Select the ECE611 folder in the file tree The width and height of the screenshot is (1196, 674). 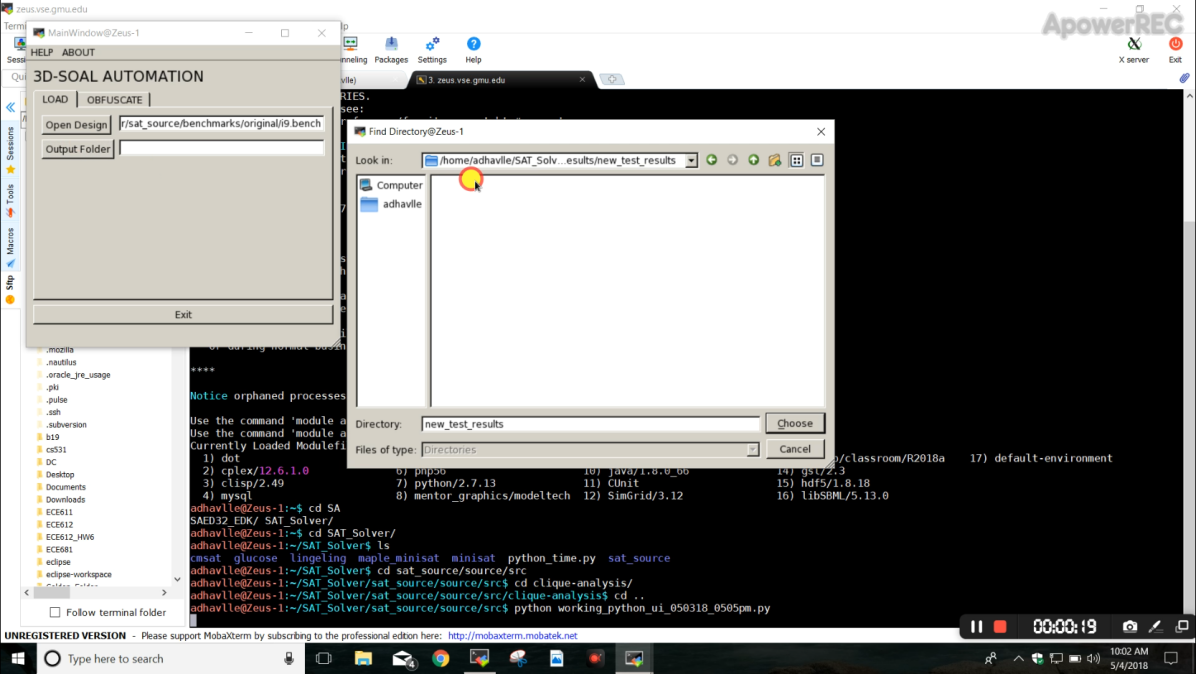59,512
